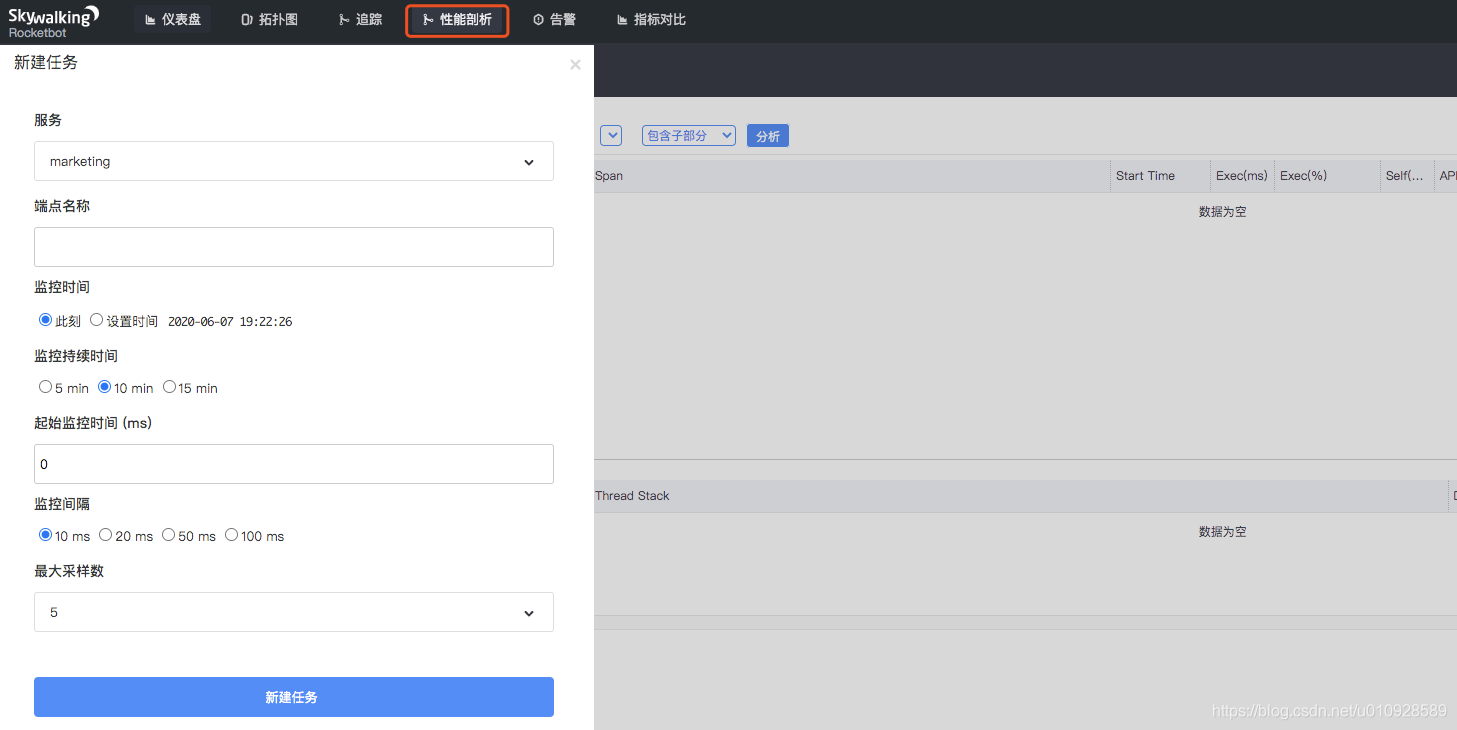This screenshot has width=1457, height=730.
Task: Set monitoring interval to 100 ms
Action: click(x=231, y=535)
